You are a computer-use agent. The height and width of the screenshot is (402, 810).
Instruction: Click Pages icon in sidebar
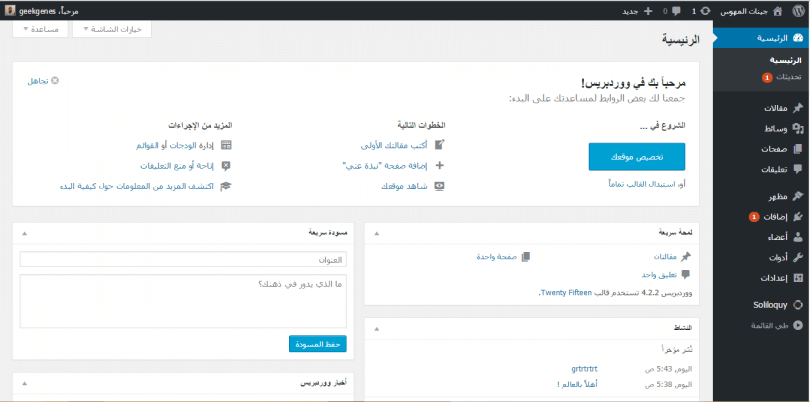pyautogui.click(x=798, y=149)
